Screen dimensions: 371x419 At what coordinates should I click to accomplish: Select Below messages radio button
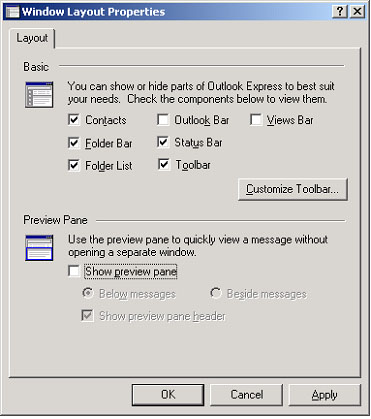[x=88, y=293]
